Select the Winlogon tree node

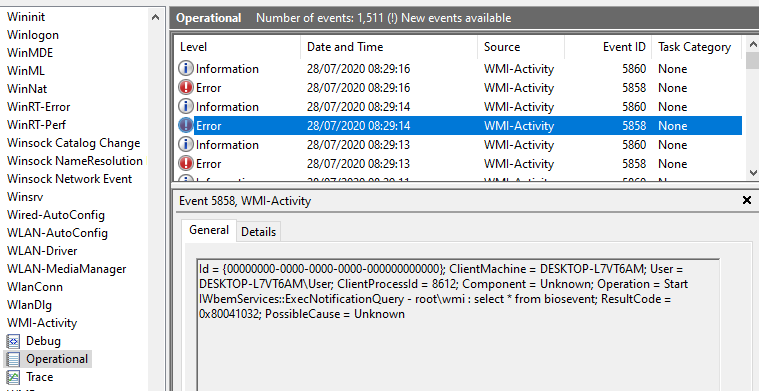coord(32,35)
